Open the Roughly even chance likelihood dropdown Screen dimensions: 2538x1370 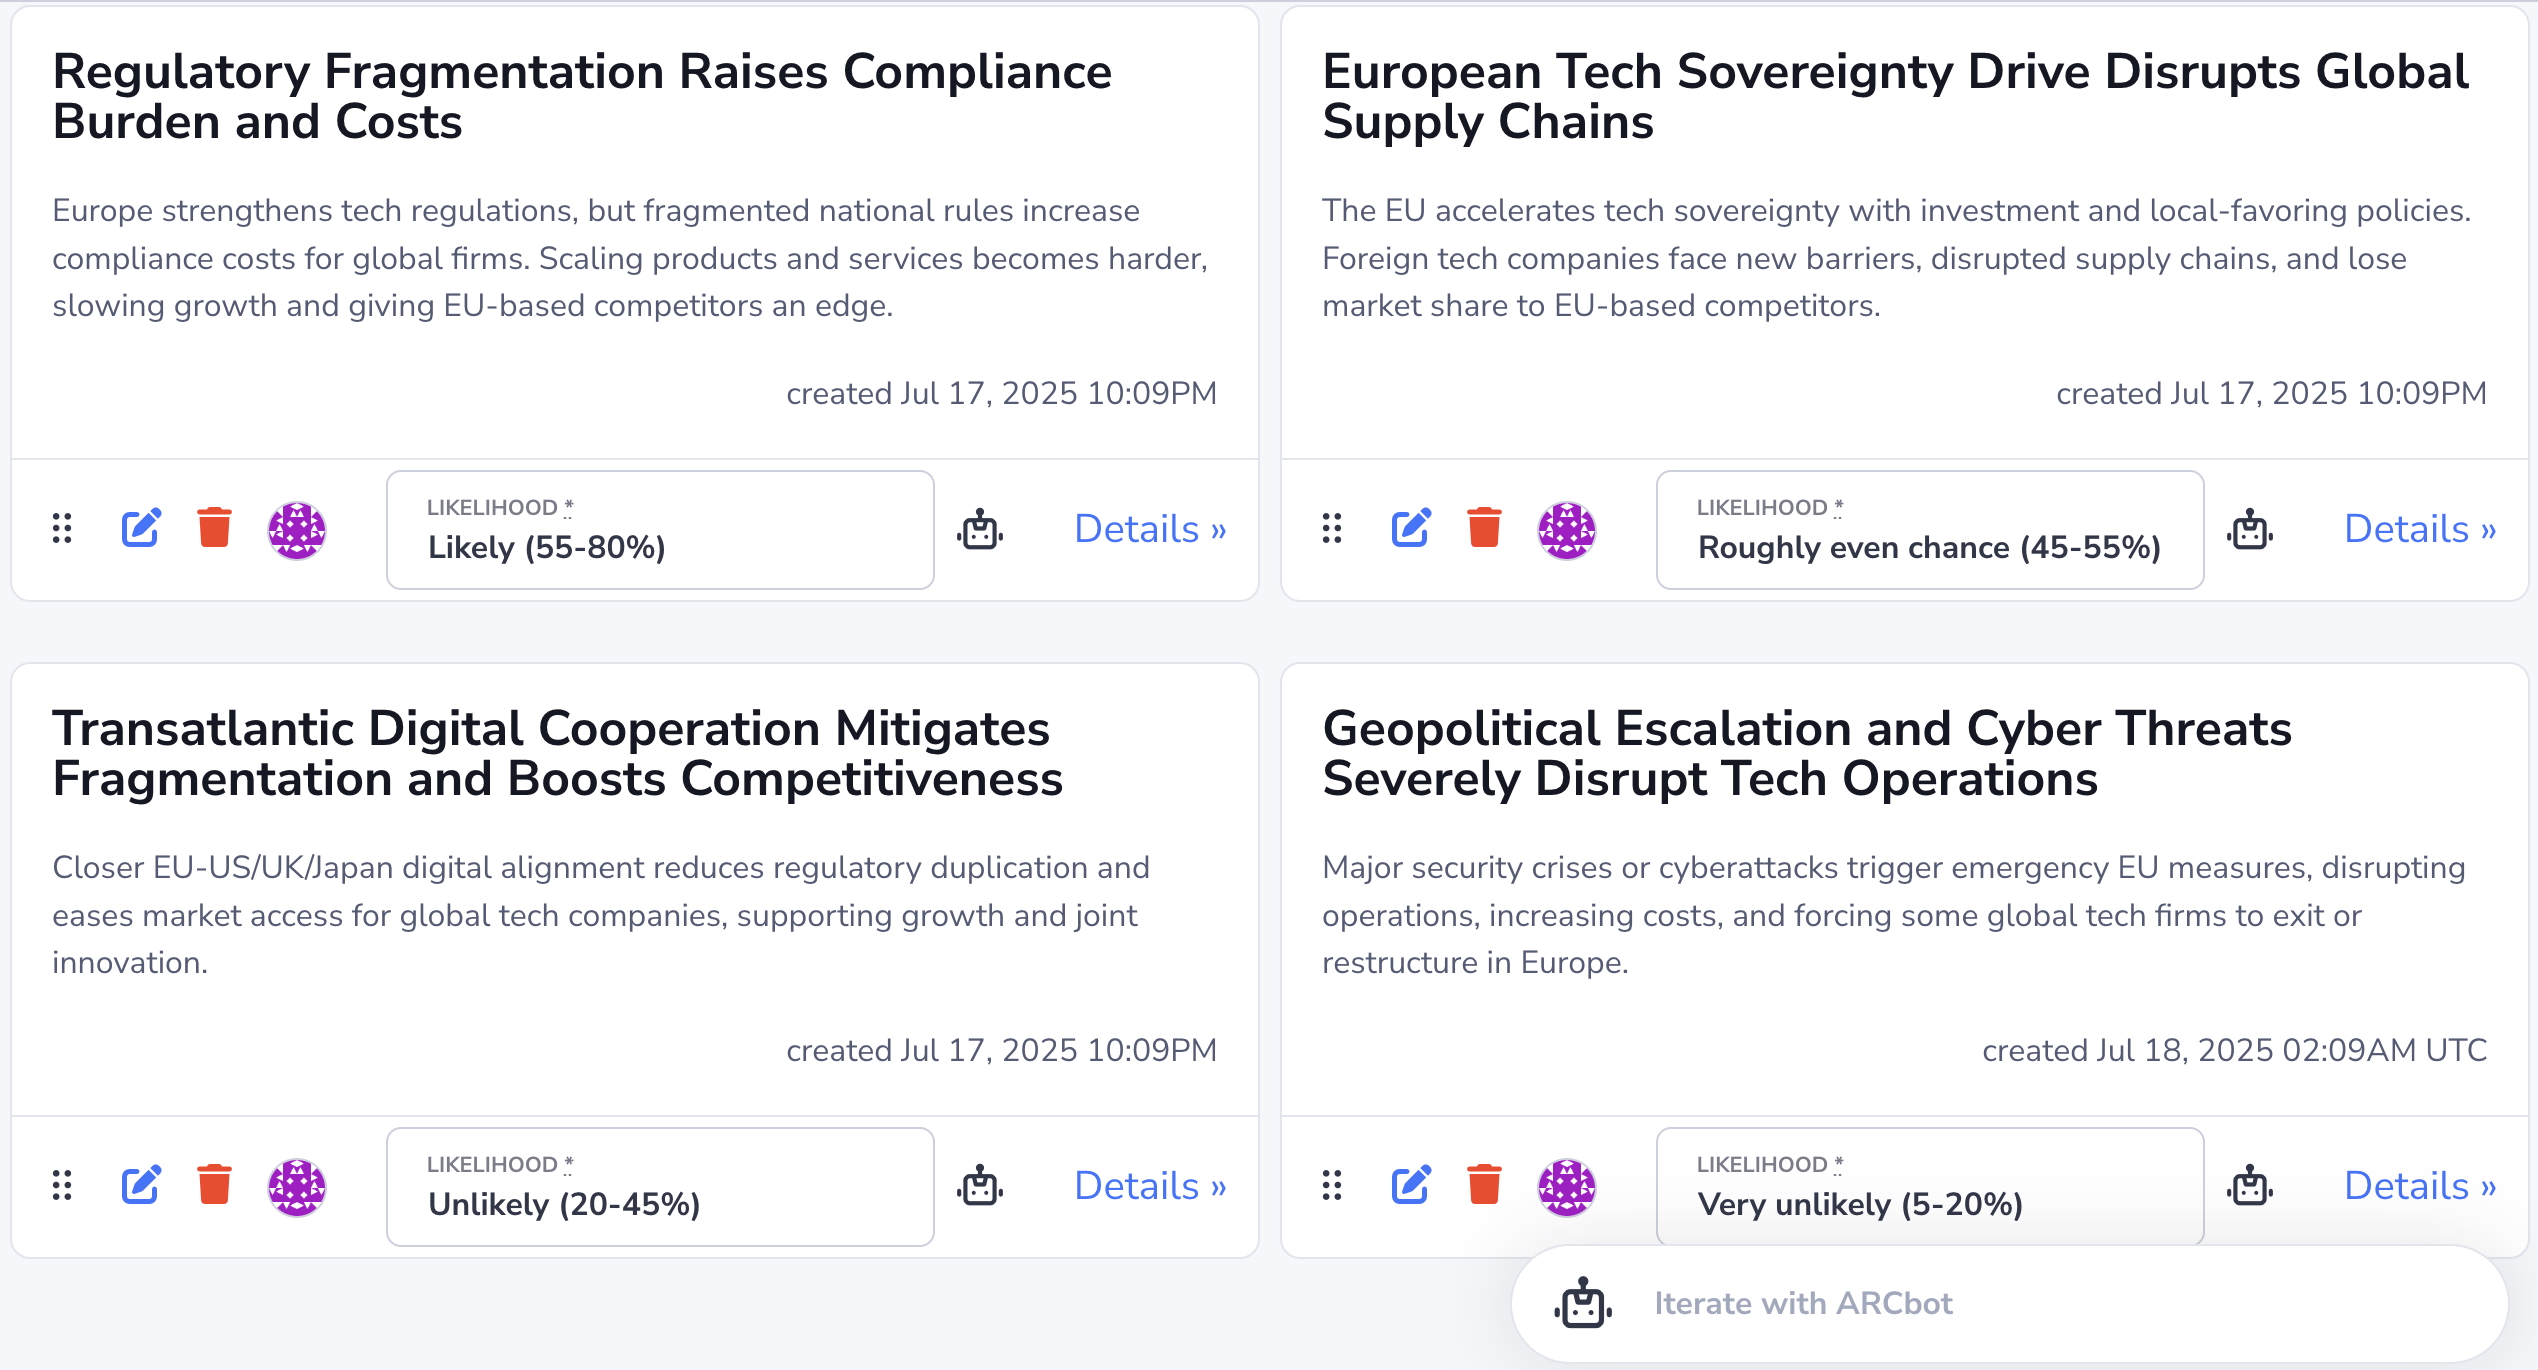coord(1930,530)
